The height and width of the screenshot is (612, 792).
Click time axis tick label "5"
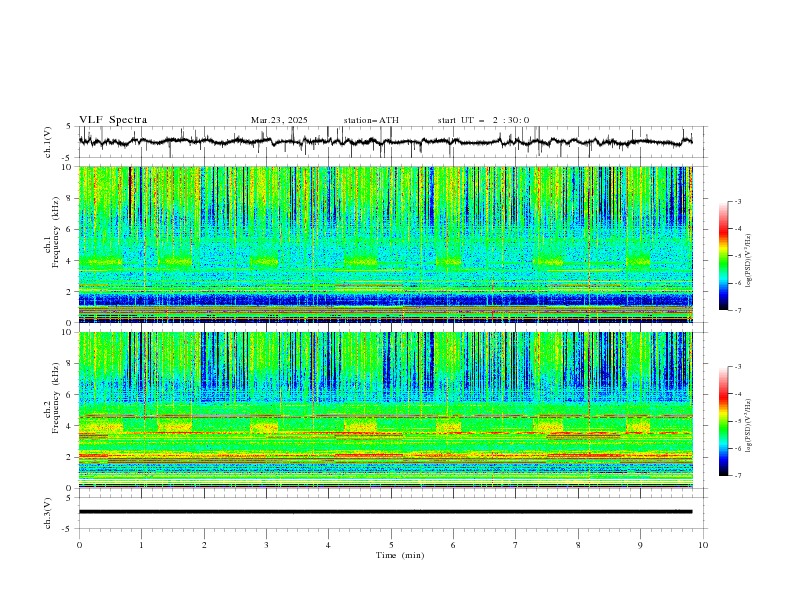[x=391, y=545]
